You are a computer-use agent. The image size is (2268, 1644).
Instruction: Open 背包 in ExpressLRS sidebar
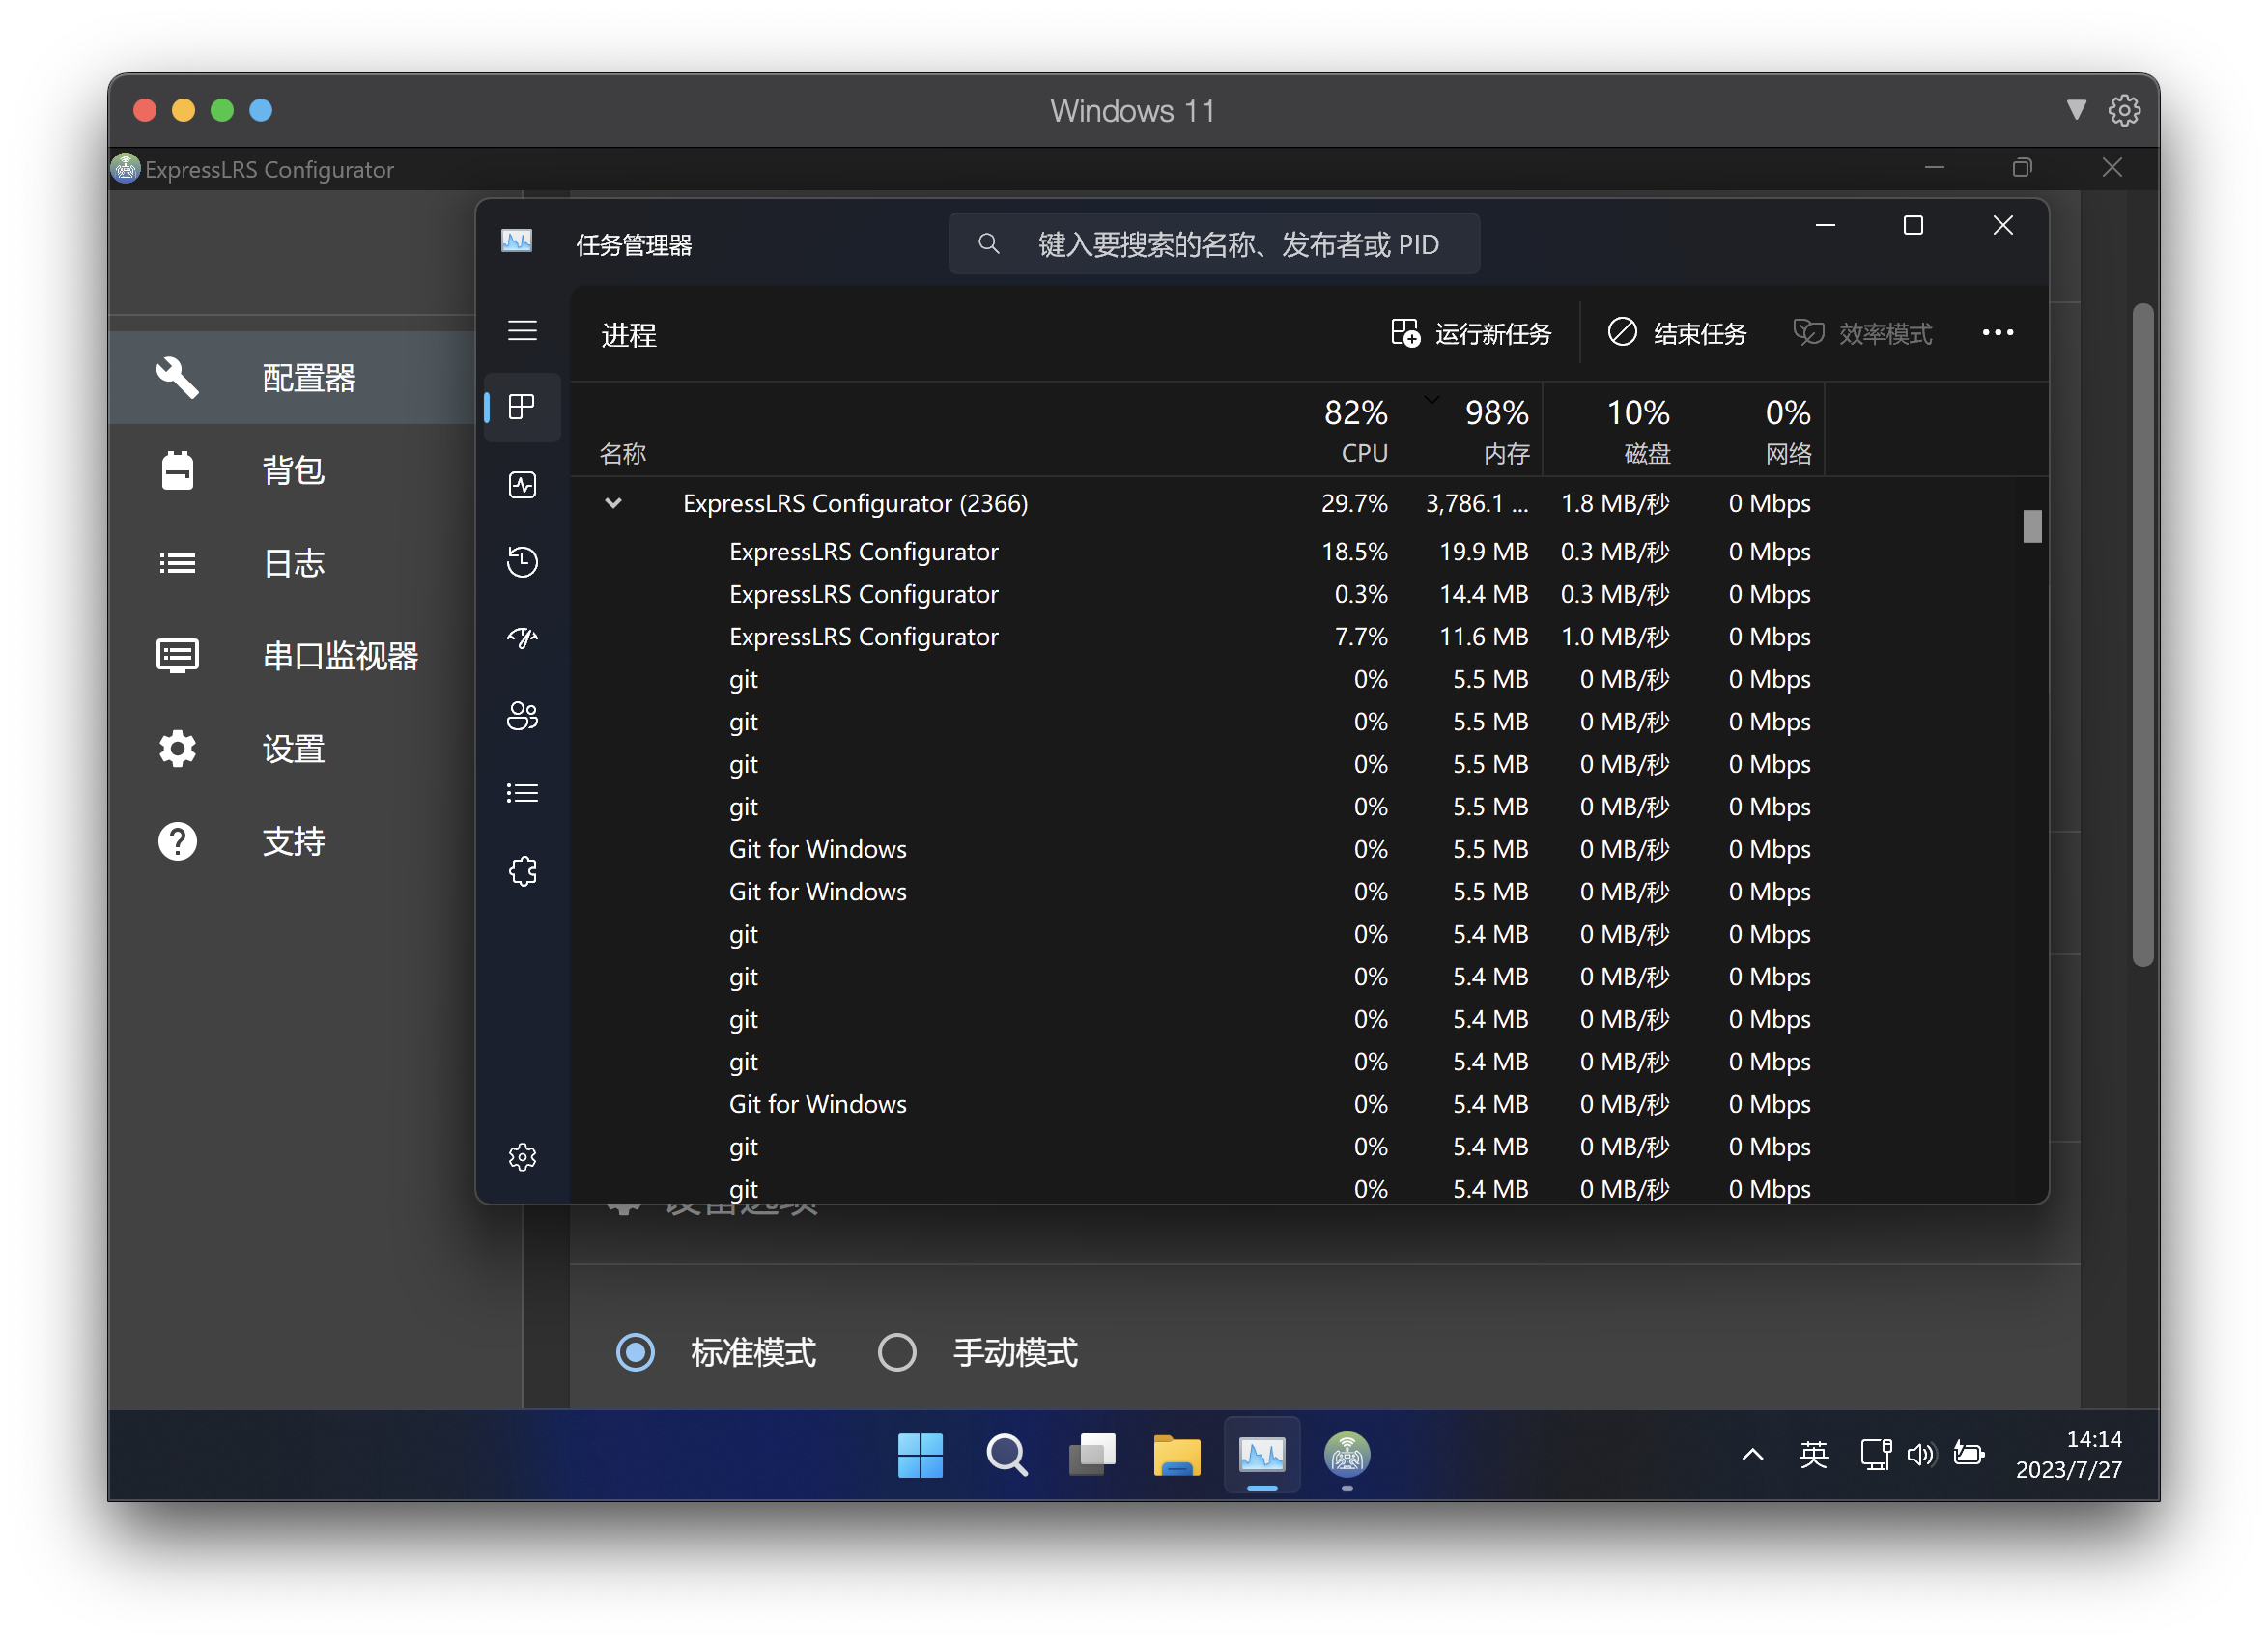pos(292,470)
